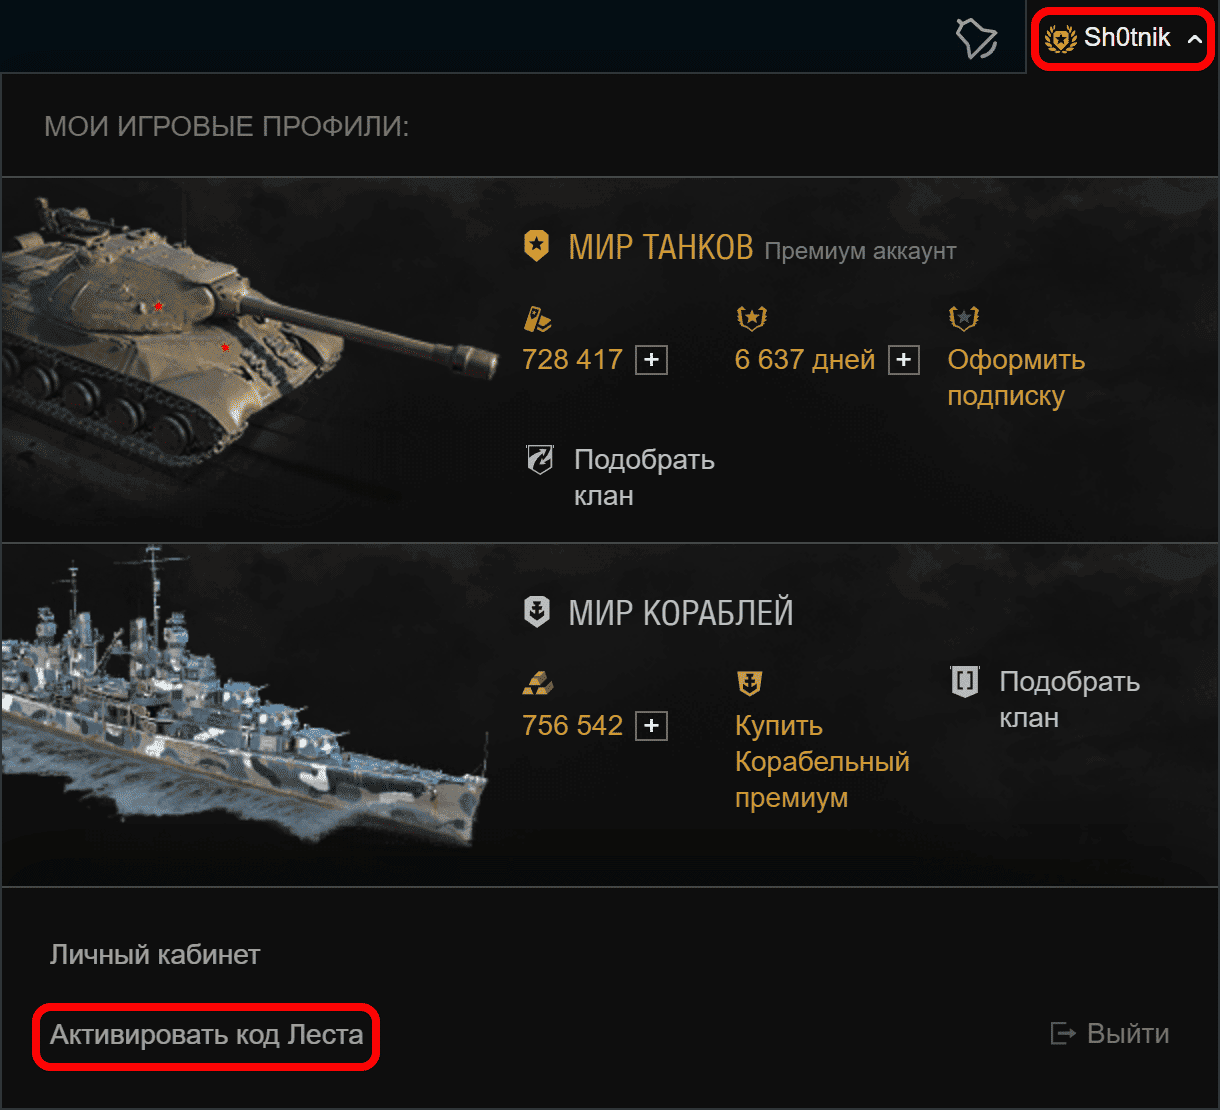This screenshot has width=1220, height=1110.
Task: Open the МИР КОРАБЛЕЙ profile title
Action: coord(680,612)
